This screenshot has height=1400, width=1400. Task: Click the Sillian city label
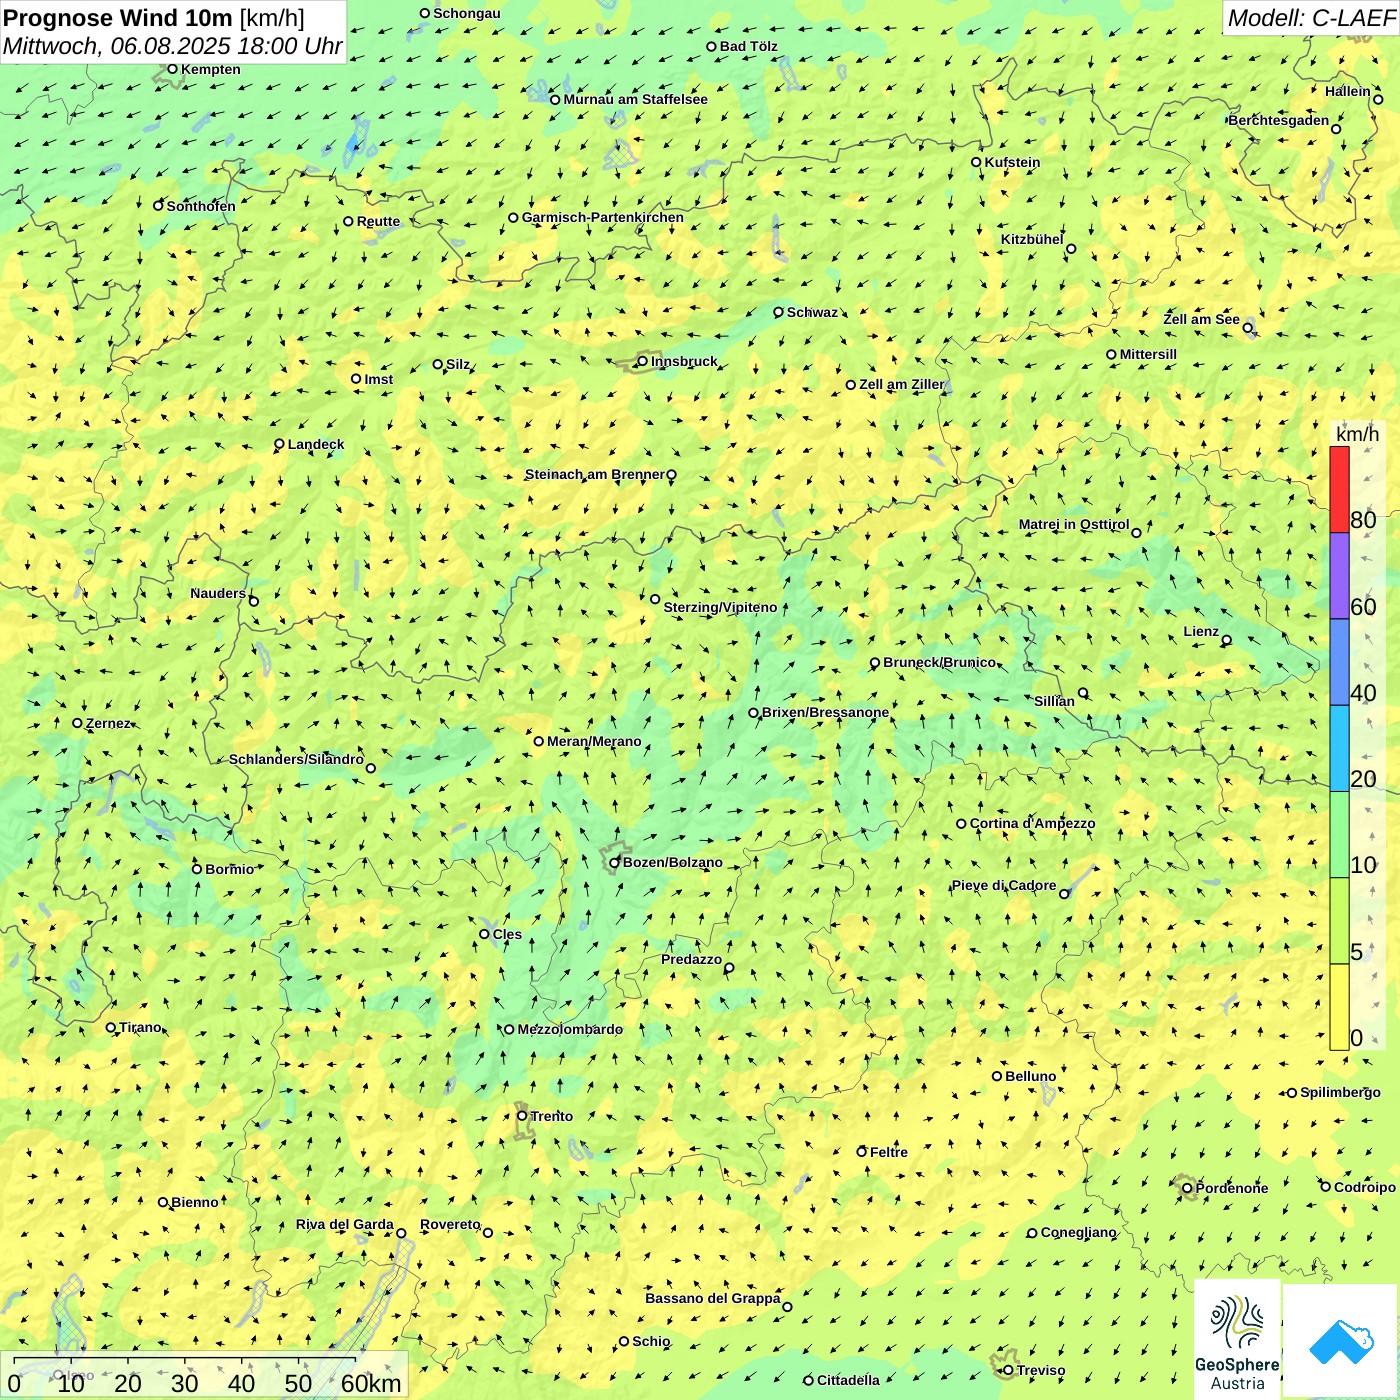tap(1054, 701)
